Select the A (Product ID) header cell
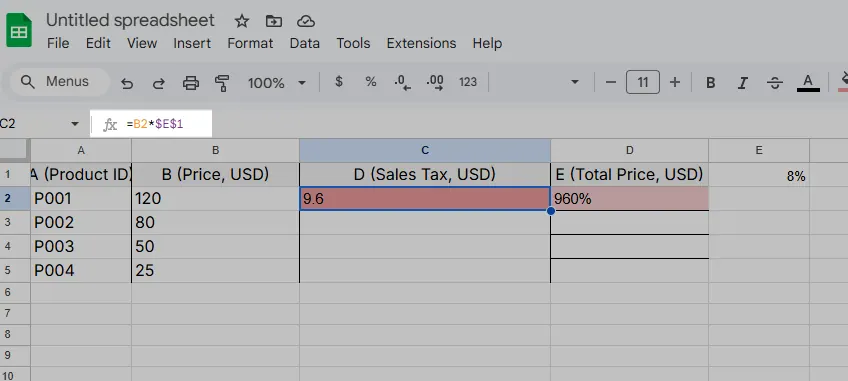 (x=81, y=175)
